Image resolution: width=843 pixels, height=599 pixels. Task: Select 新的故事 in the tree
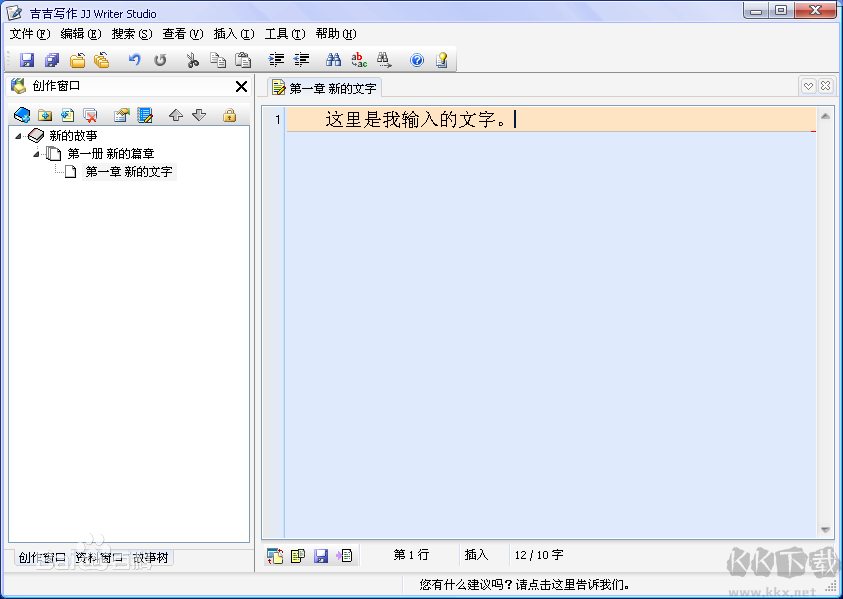tap(73, 136)
